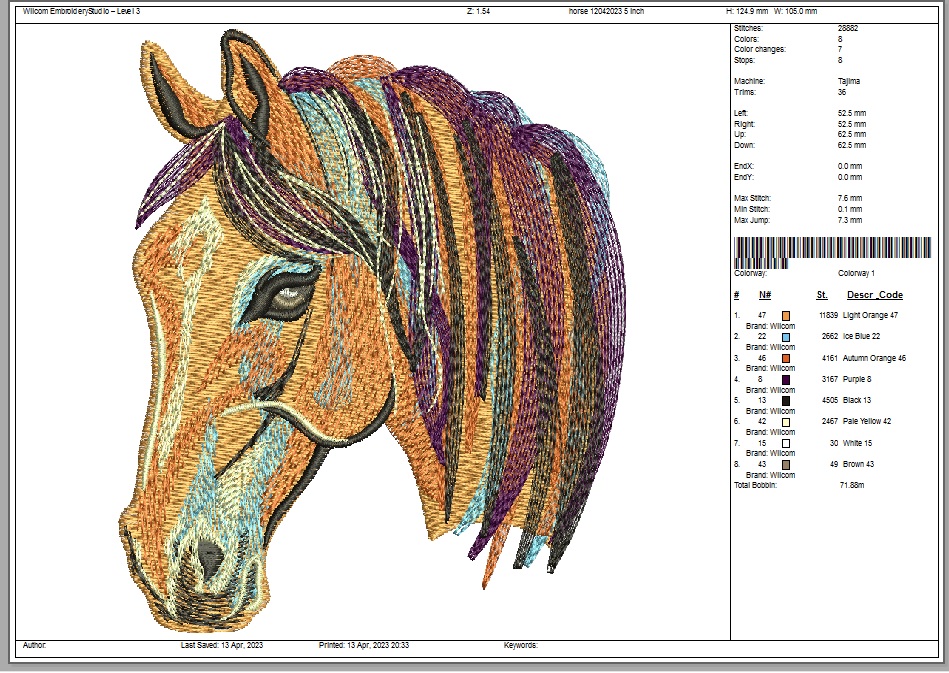Select the Ice Blue 22 swatch
The image size is (949, 673).
point(786,337)
